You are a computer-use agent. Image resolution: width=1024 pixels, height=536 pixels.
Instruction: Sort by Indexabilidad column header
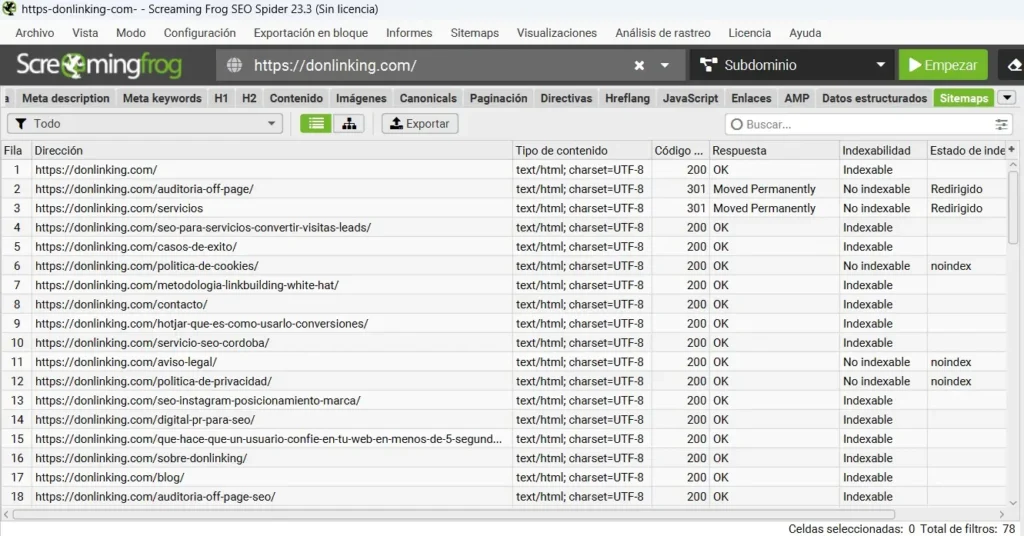883,150
